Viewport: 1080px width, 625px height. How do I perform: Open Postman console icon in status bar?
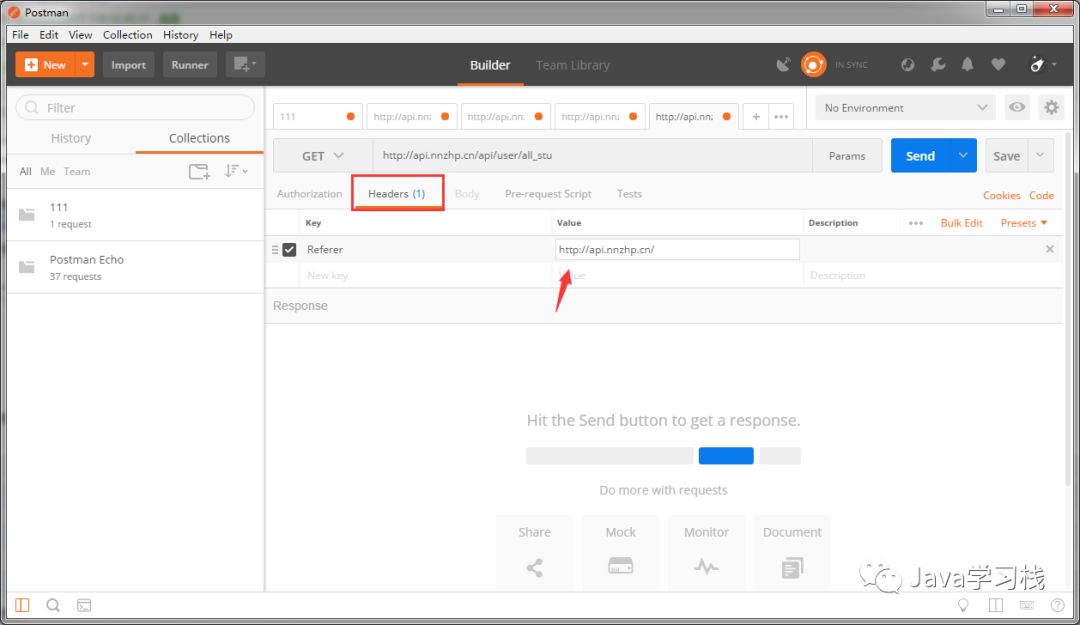pyautogui.click(x=84, y=605)
